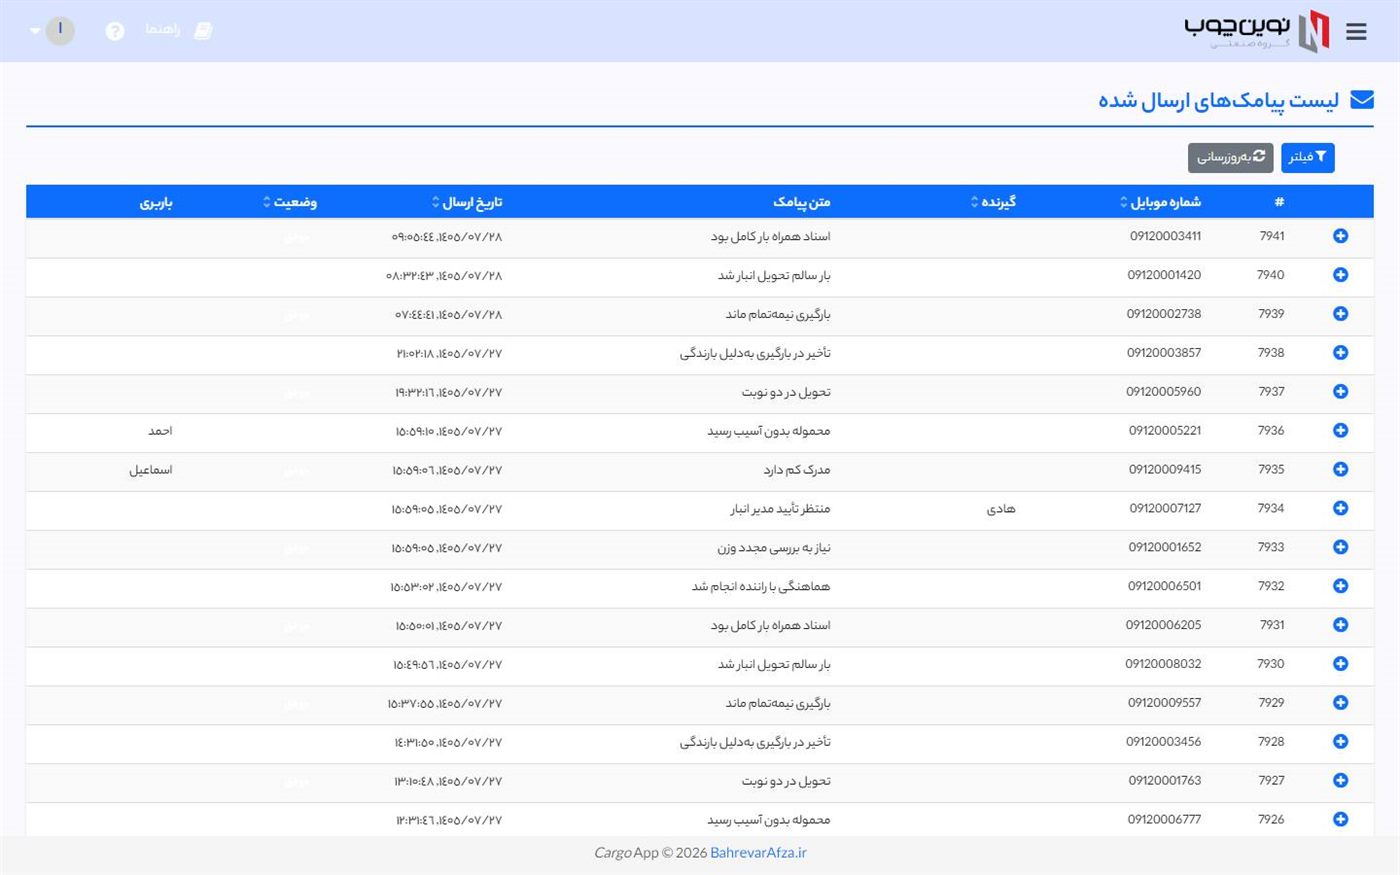
Task: Expand row 7929 plus icon
Action: click(1340, 703)
